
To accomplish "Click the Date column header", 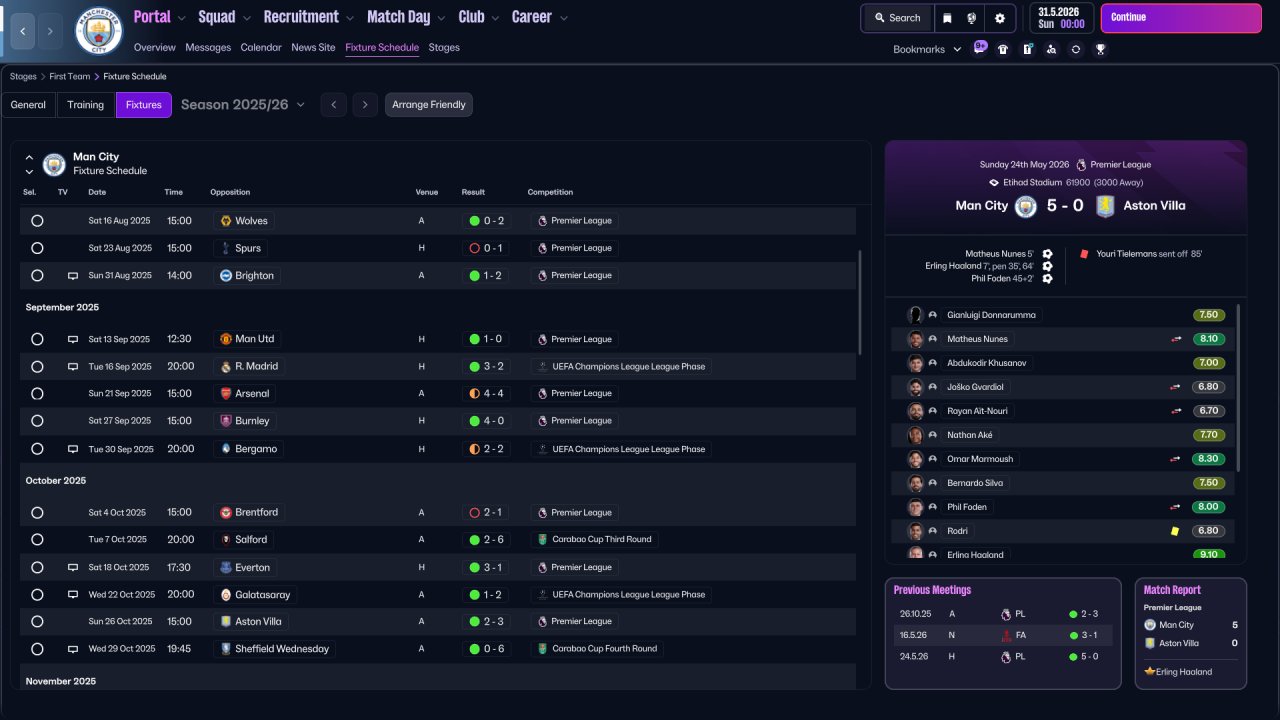I will pyautogui.click(x=97, y=192).
